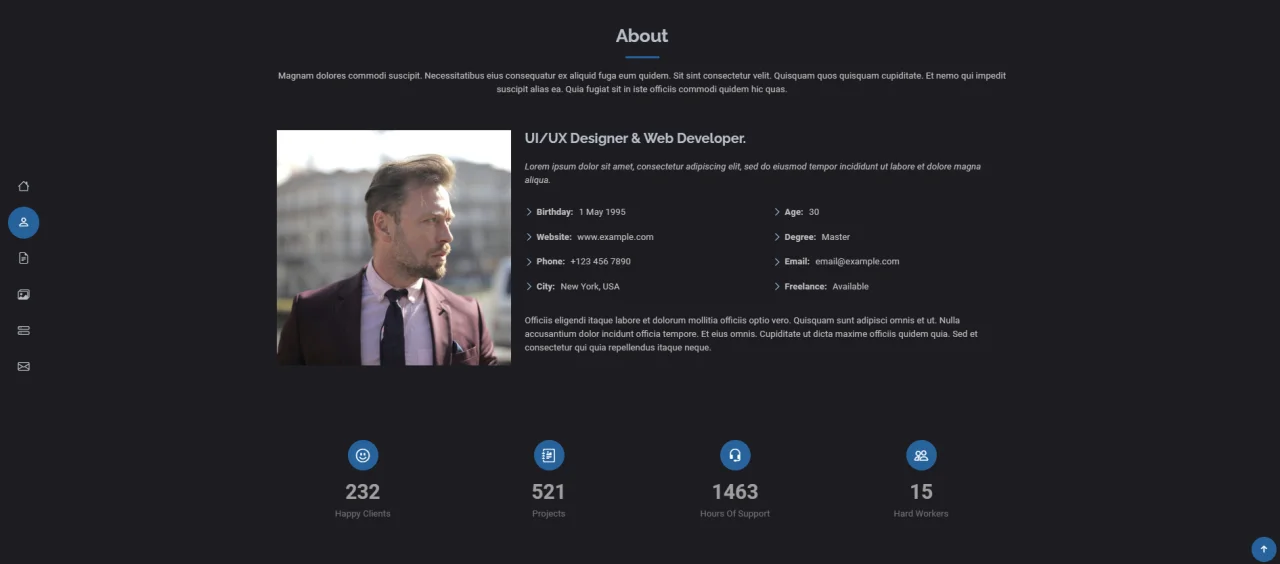
Task: Click the Happy Clients smiley icon
Action: pos(363,455)
